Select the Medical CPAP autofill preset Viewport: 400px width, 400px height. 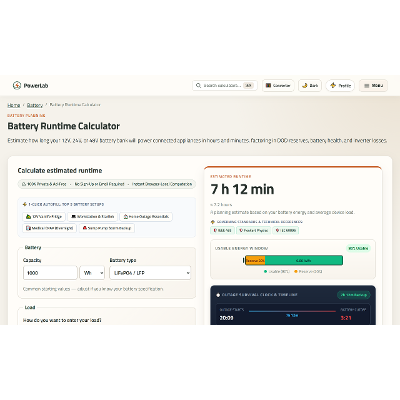coord(49,228)
